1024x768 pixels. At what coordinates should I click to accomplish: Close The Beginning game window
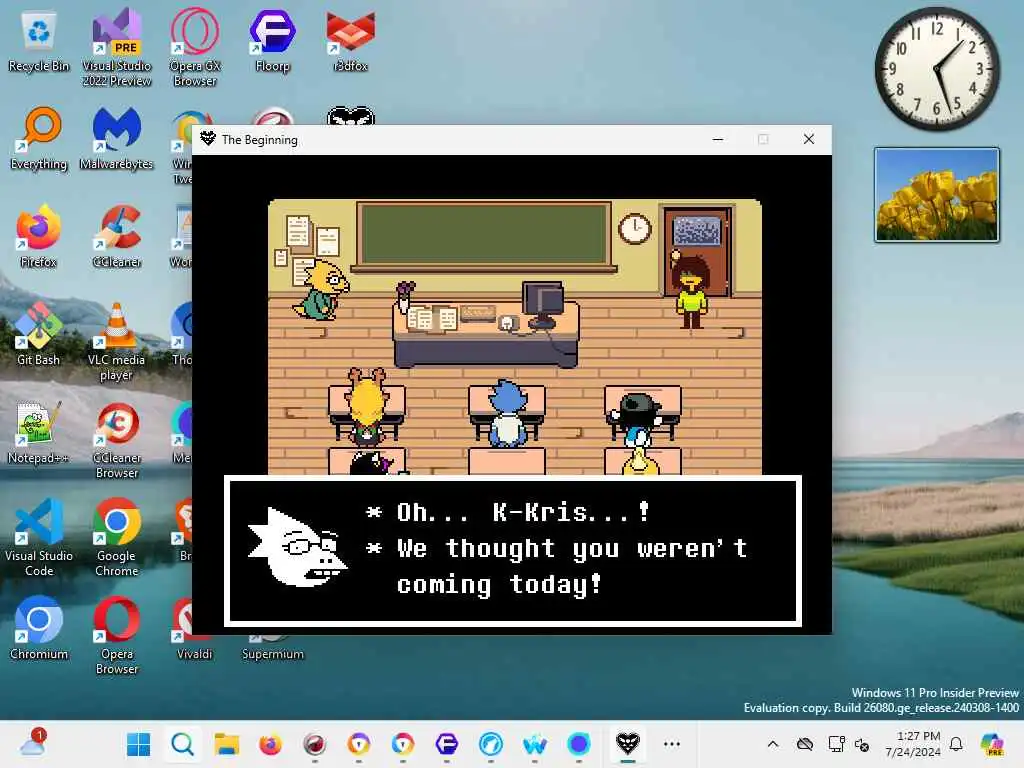click(x=808, y=139)
